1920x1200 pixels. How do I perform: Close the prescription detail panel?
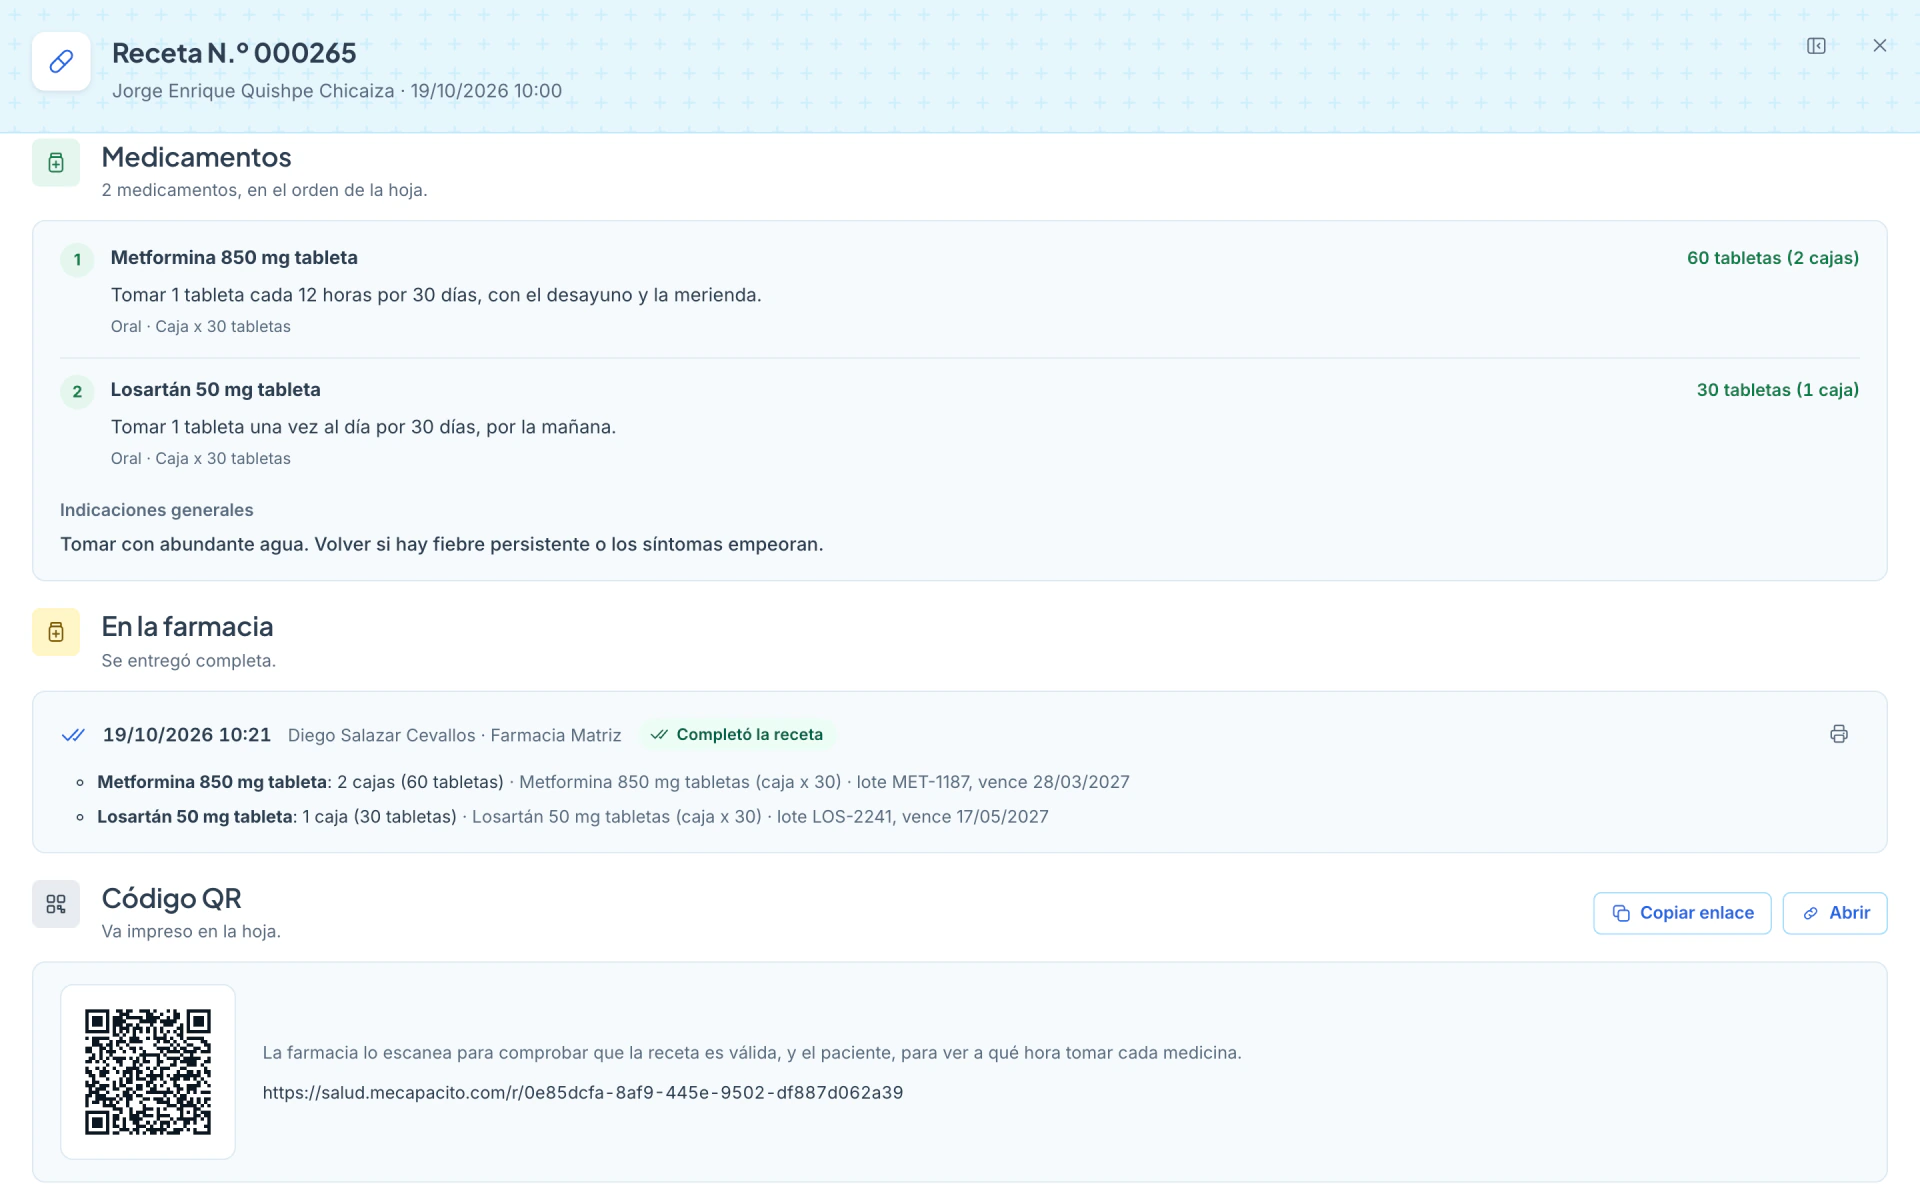1879,46
